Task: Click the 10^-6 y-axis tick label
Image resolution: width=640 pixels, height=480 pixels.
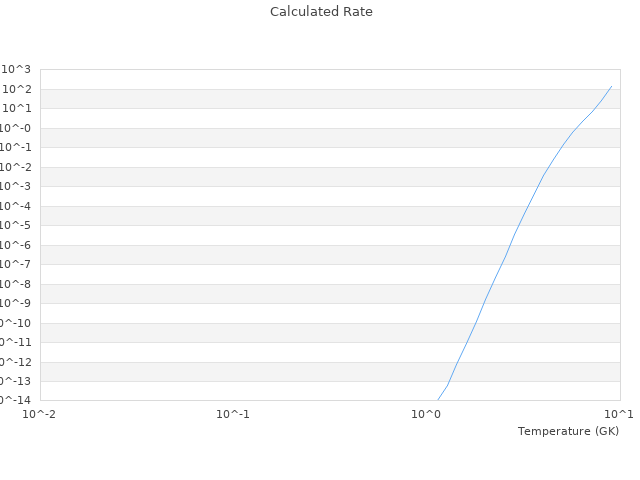Action: point(16,245)
